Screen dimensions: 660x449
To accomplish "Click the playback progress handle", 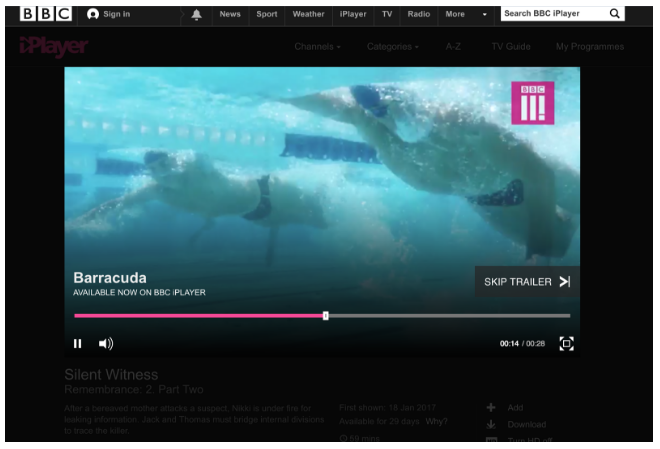I will coord(325,316).
